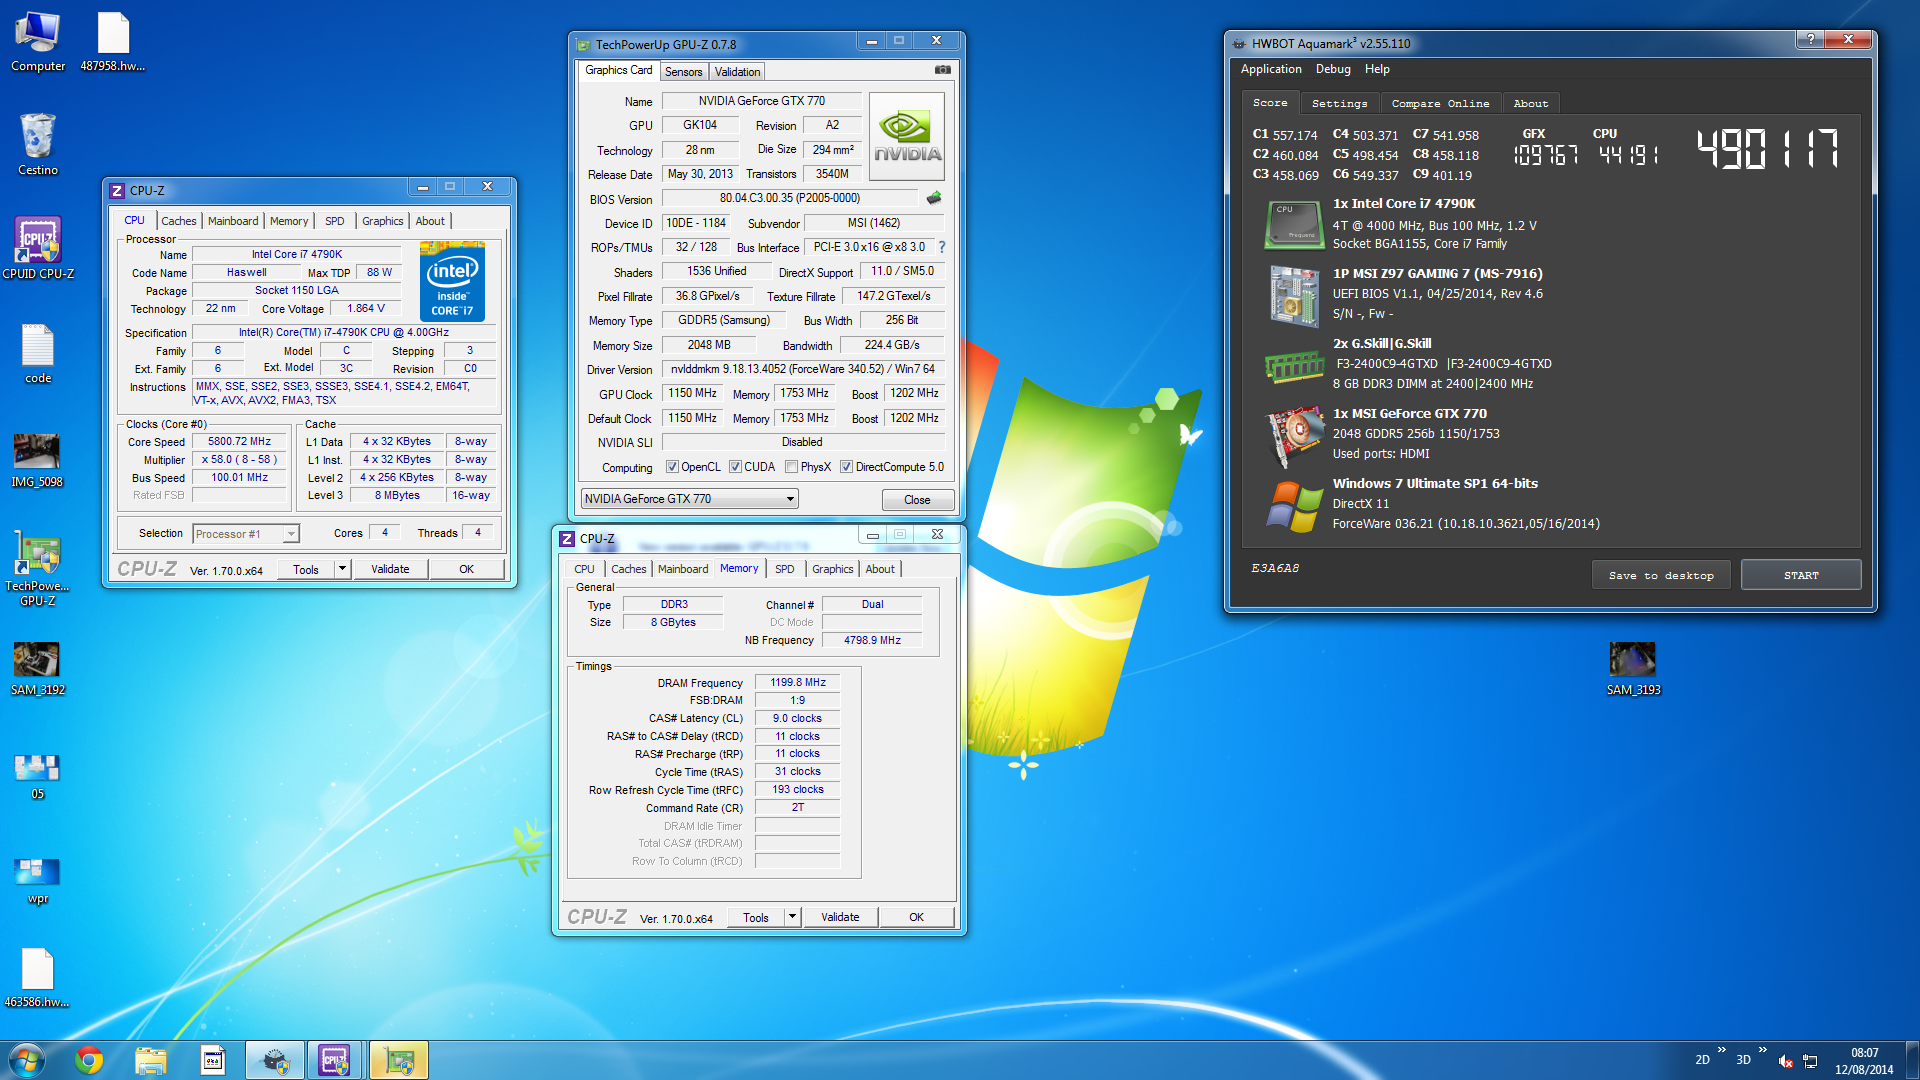Toggle the OpenCL checkbox in GPU-Z
This screenshot has width=1920, height=1080.
tap(672, 467)
